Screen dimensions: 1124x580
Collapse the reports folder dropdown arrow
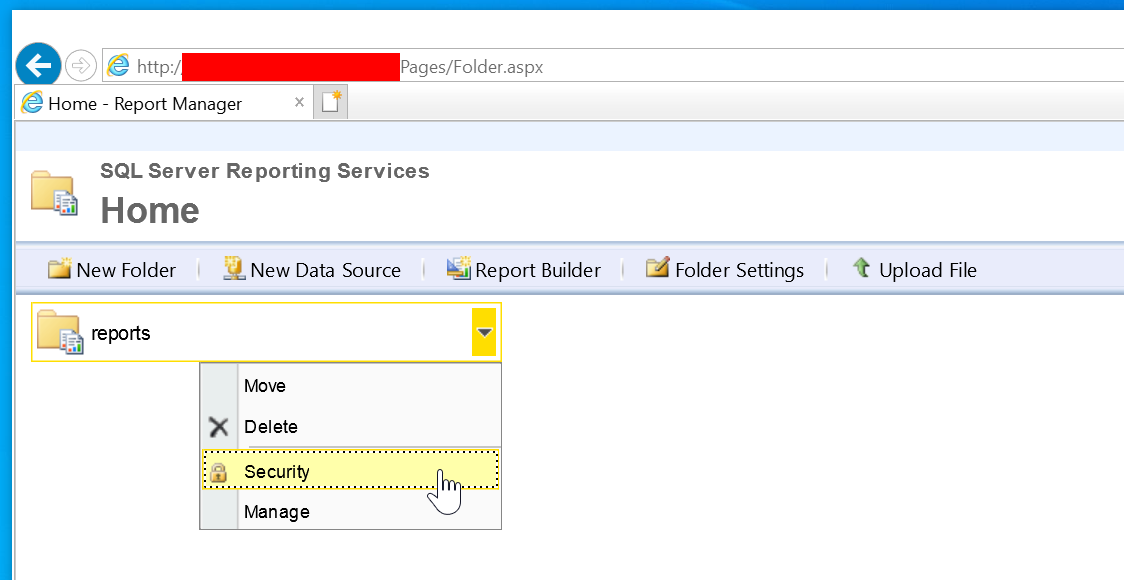(x=484, y=332)
